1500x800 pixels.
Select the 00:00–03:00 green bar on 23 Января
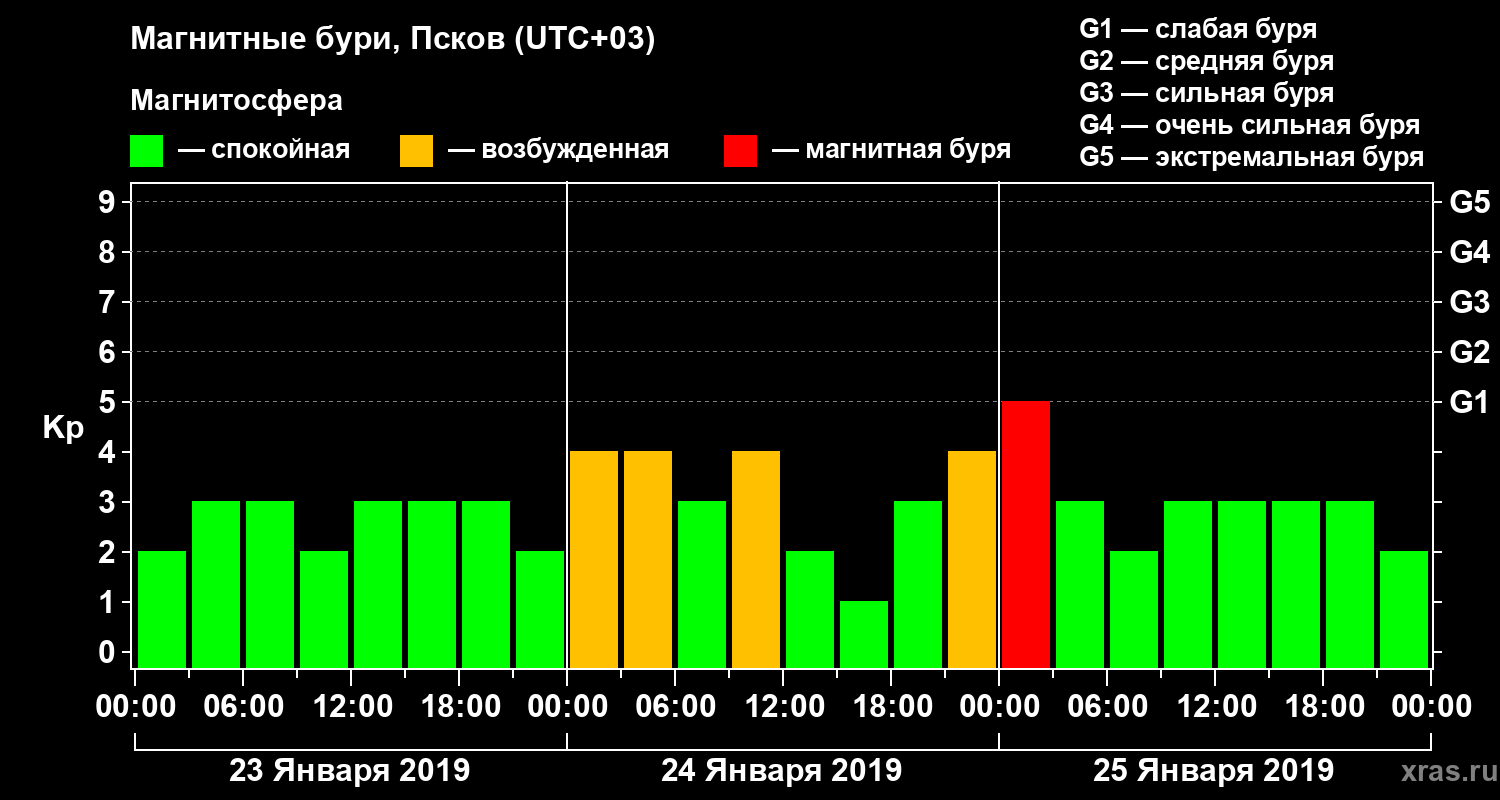tap(162, 609)
